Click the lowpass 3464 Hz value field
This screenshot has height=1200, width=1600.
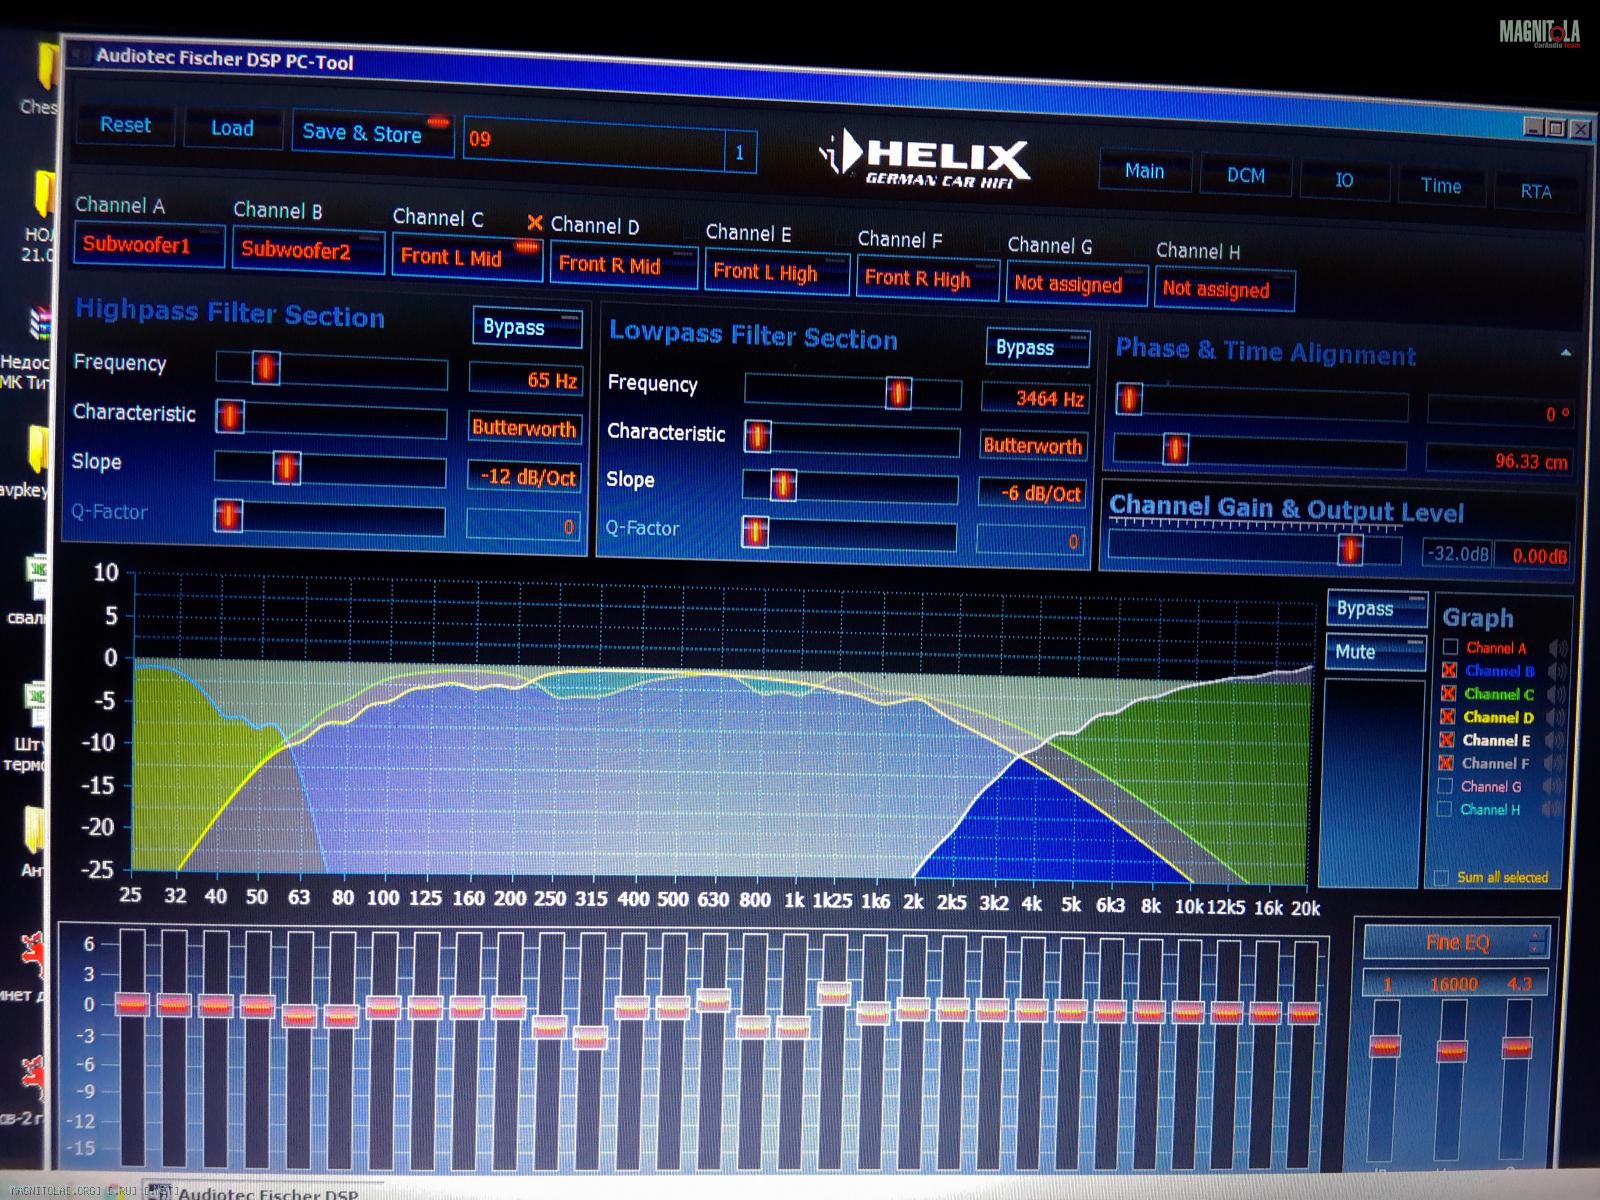(x=1034, y=398)
